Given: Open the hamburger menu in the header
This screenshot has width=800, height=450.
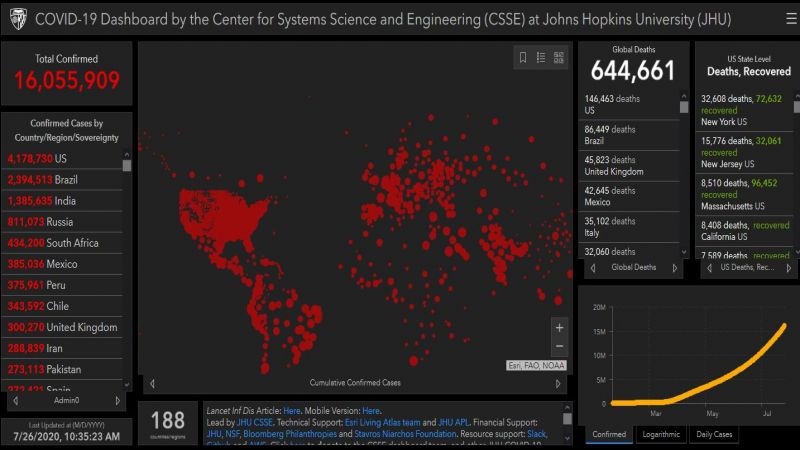Looking at the screenshot, I should 791,19.
